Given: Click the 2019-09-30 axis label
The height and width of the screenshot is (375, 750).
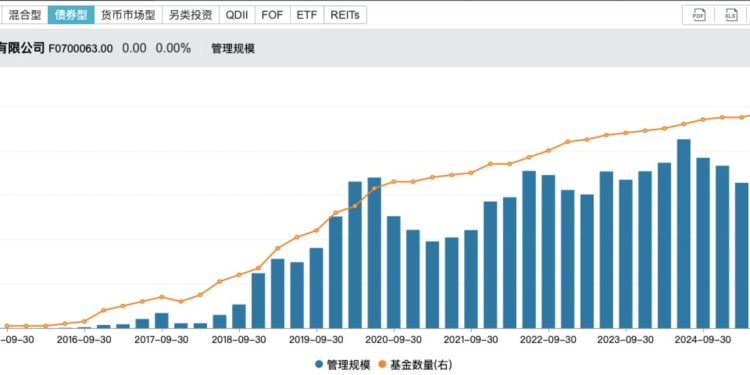Looking at the screenshot, I should (317, 340).
